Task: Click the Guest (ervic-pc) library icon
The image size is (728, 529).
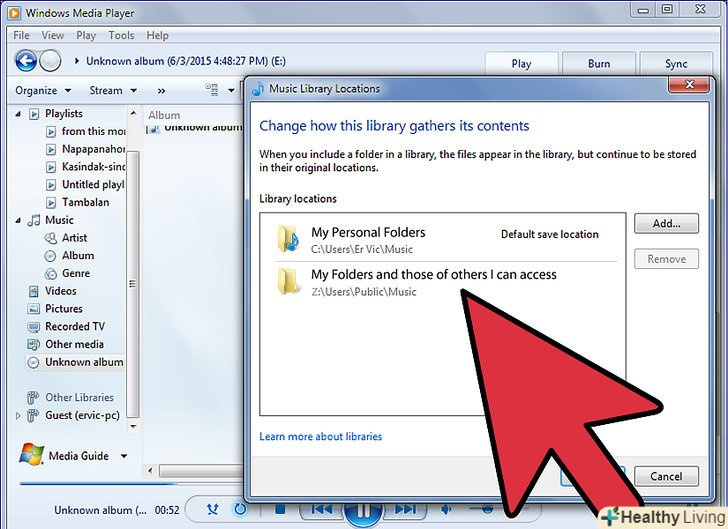Action: click(x=33, y=415)
